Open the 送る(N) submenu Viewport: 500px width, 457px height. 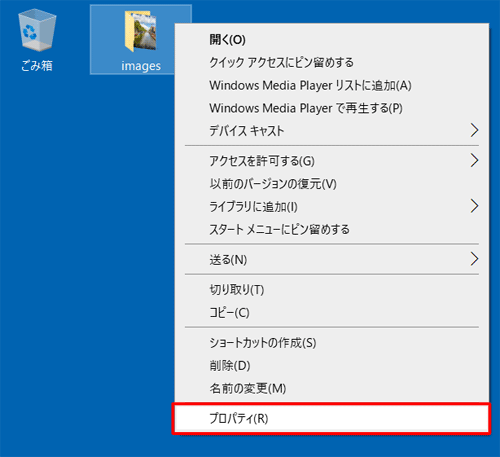click(332, 259)
